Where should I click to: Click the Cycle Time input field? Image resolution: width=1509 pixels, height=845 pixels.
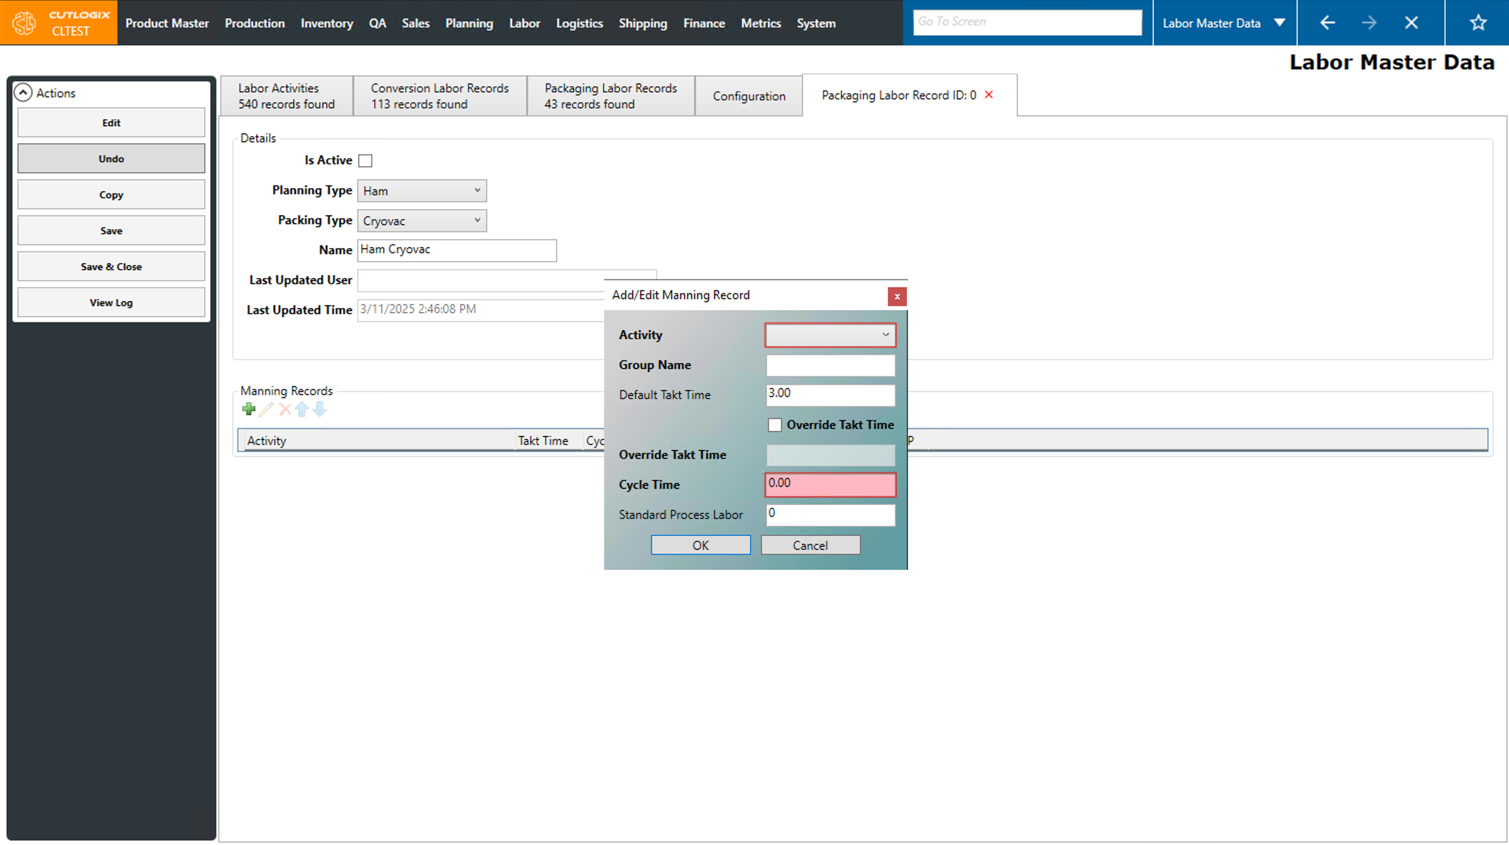pyautogui.click(x=830, y=484)
